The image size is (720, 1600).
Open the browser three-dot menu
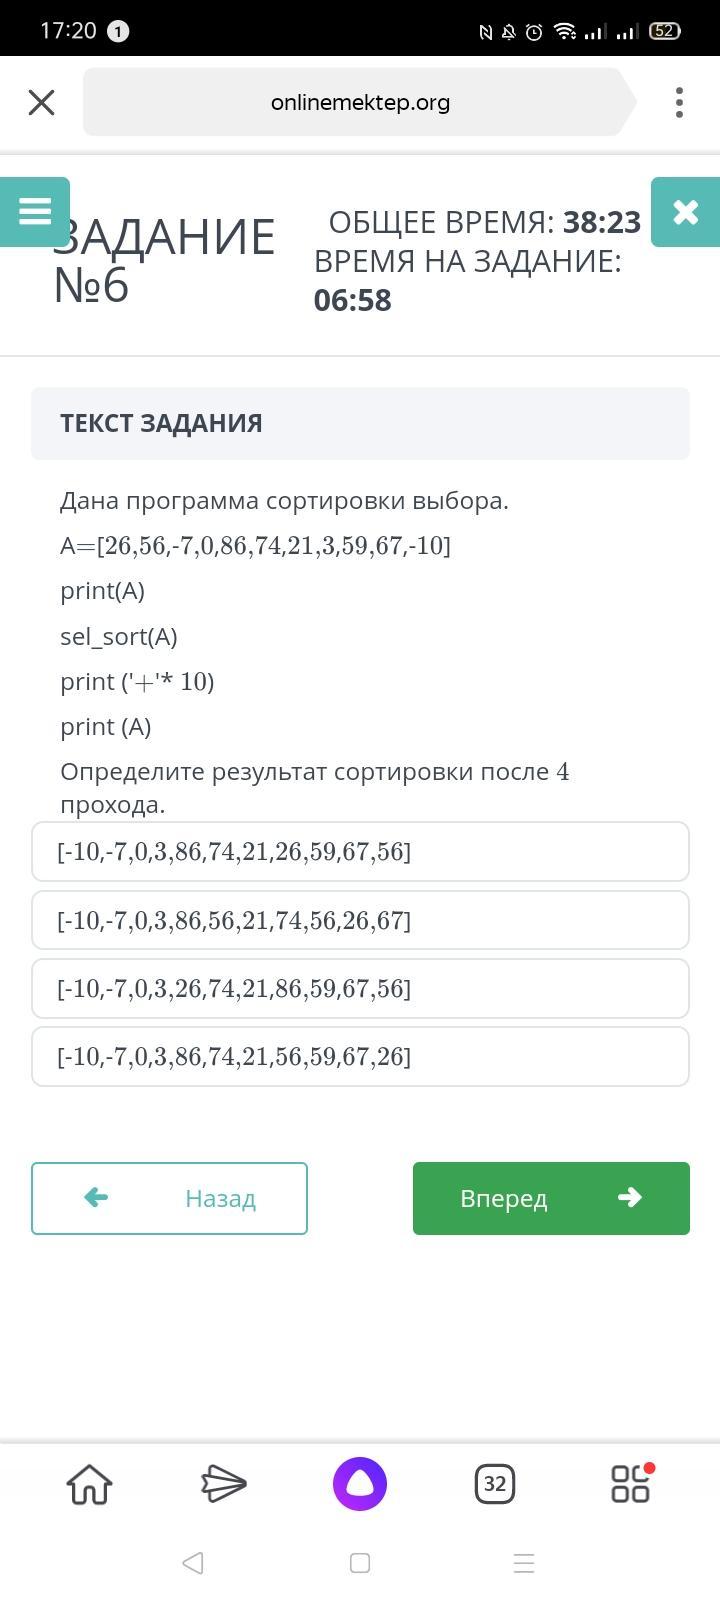click(679, 102)
